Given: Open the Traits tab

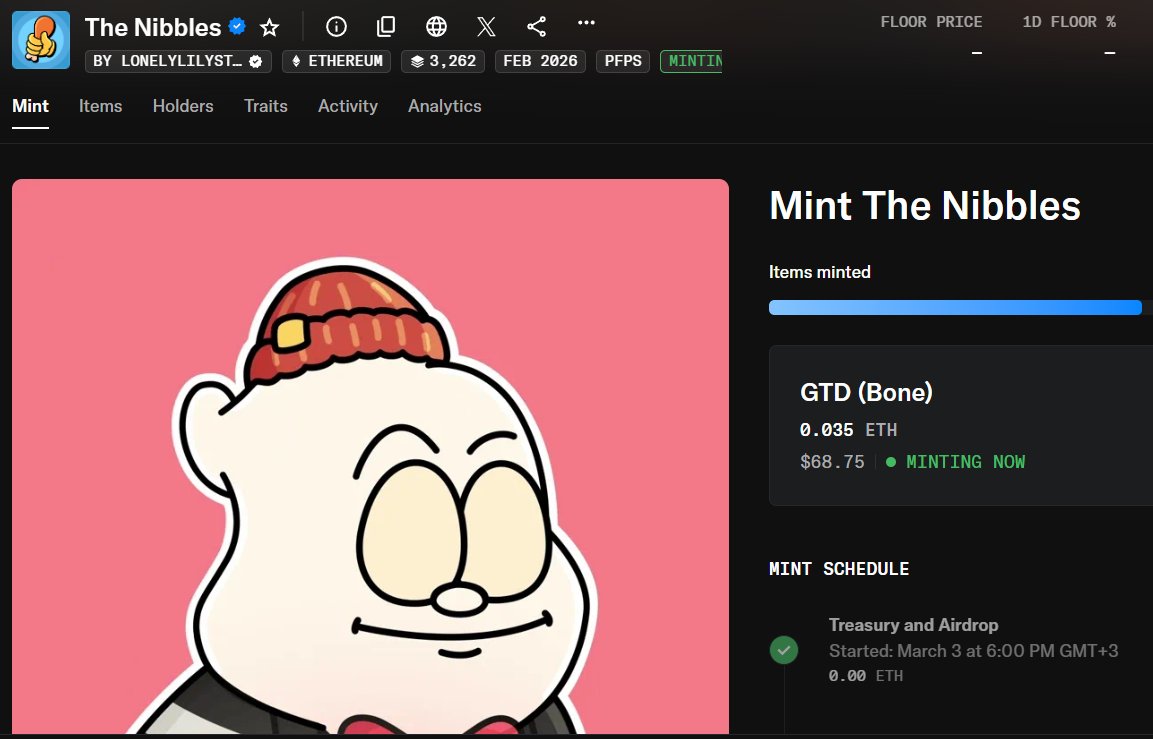Looking at the screenshot, I should point(265,106).
